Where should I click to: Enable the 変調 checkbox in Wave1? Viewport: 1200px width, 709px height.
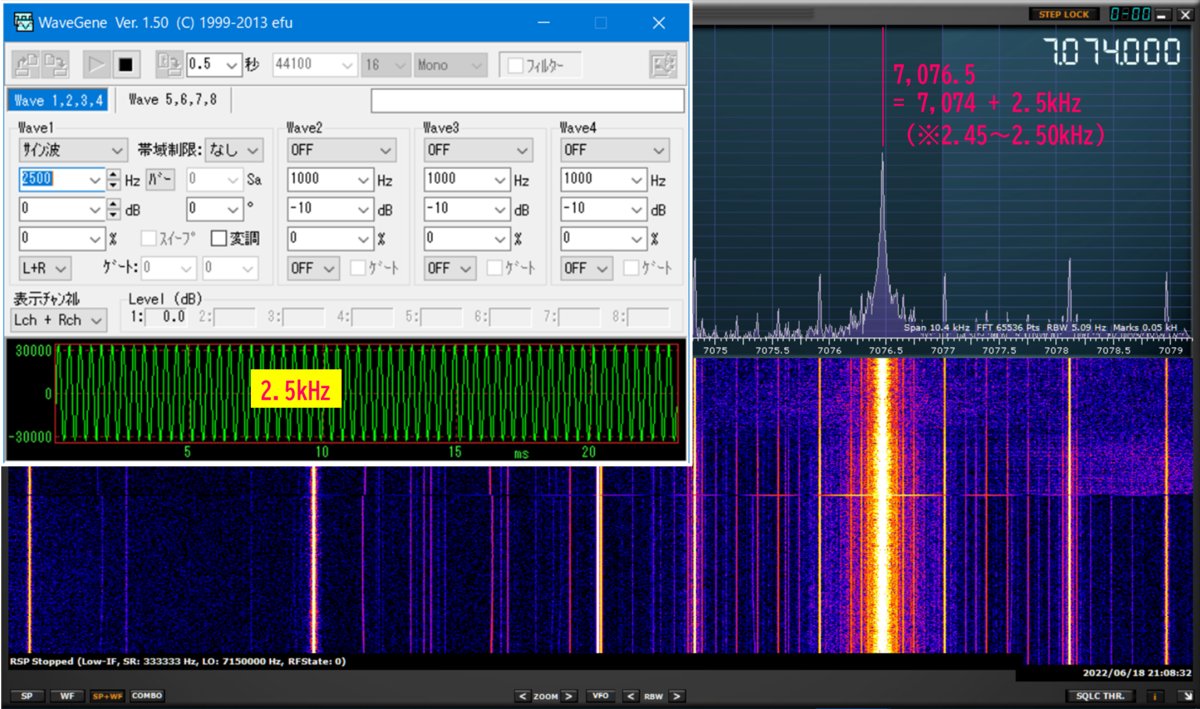tap(218, 239)
